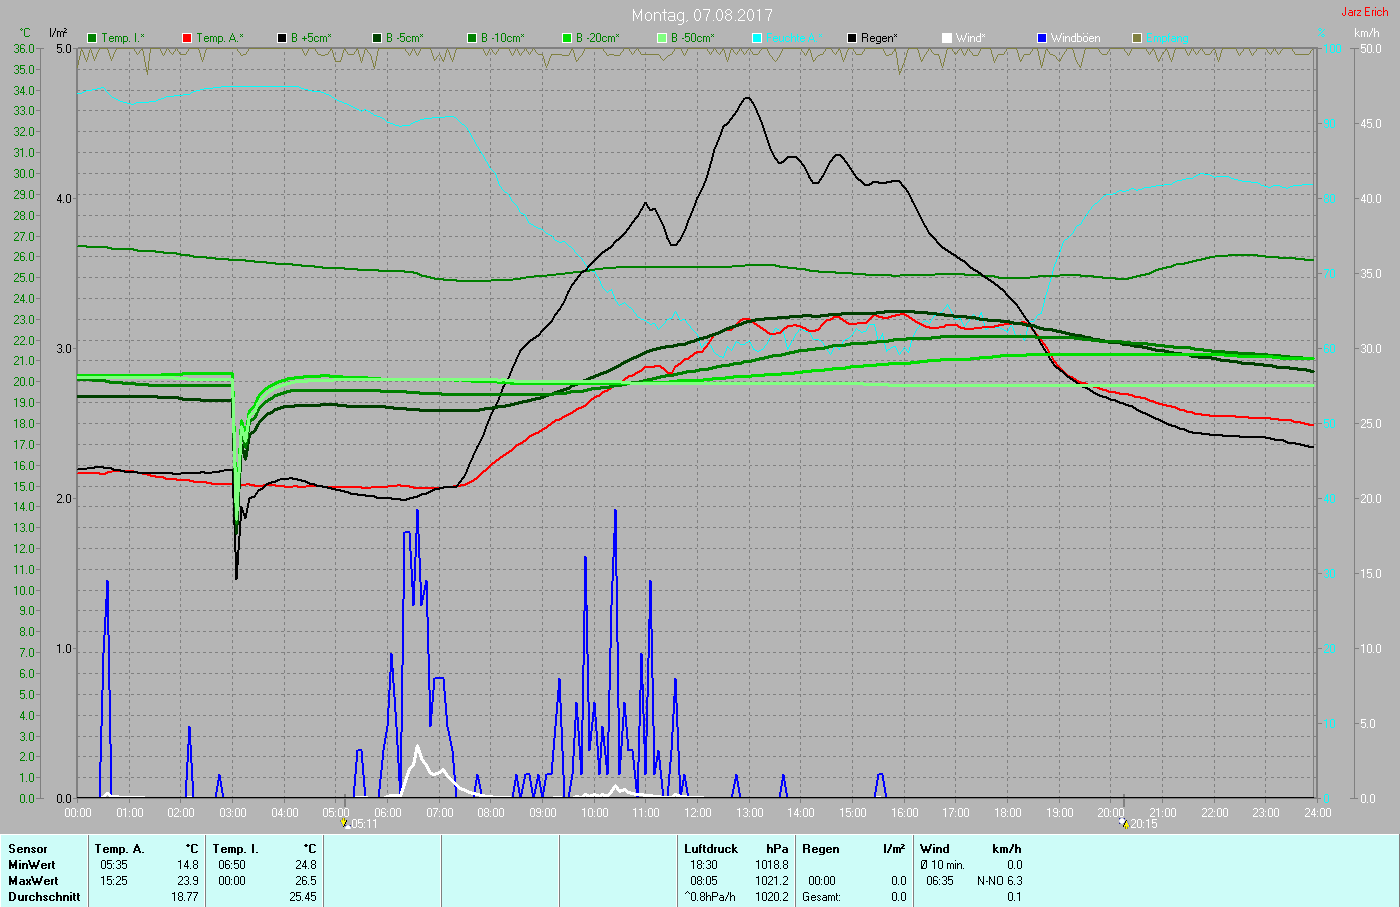Toggle the B -20cm legend label
The image size is (1400, 907).
point(597,38)
